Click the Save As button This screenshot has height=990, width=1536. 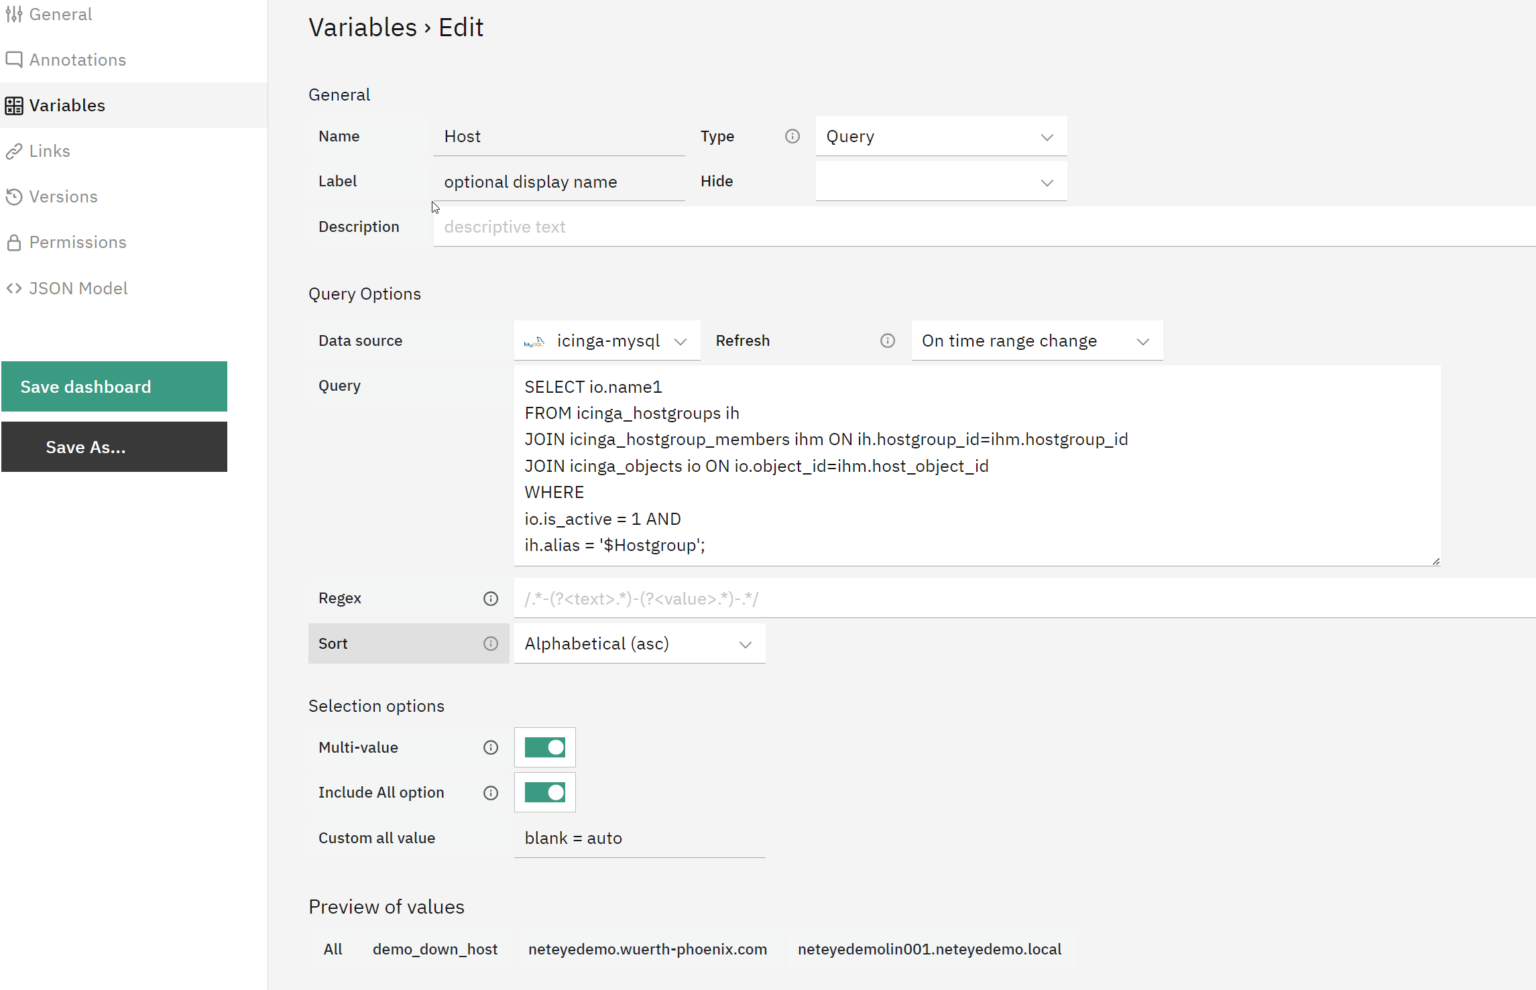coord(114,447)
